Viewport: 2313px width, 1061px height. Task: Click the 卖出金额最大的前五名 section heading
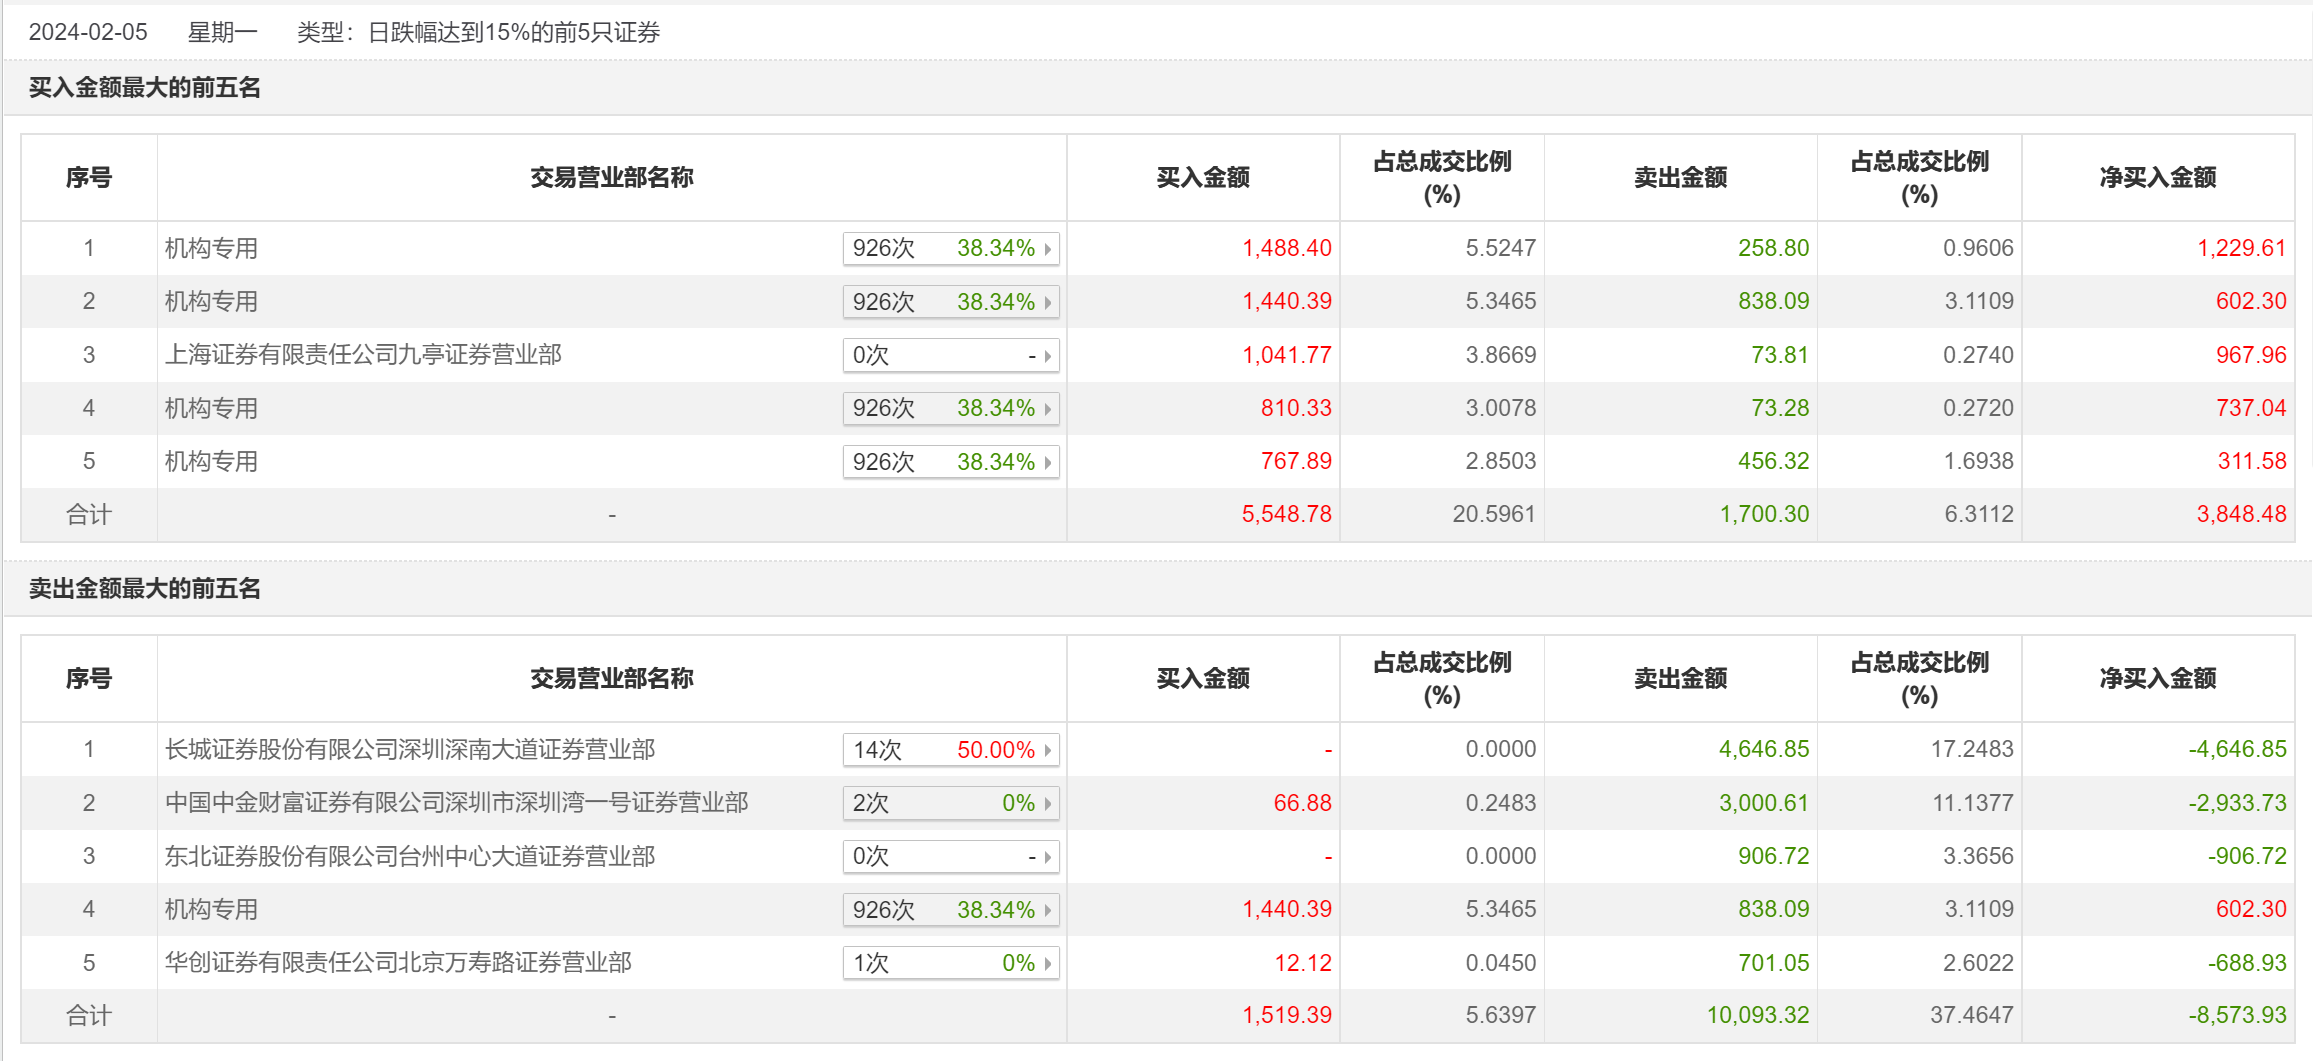(145, 589)
